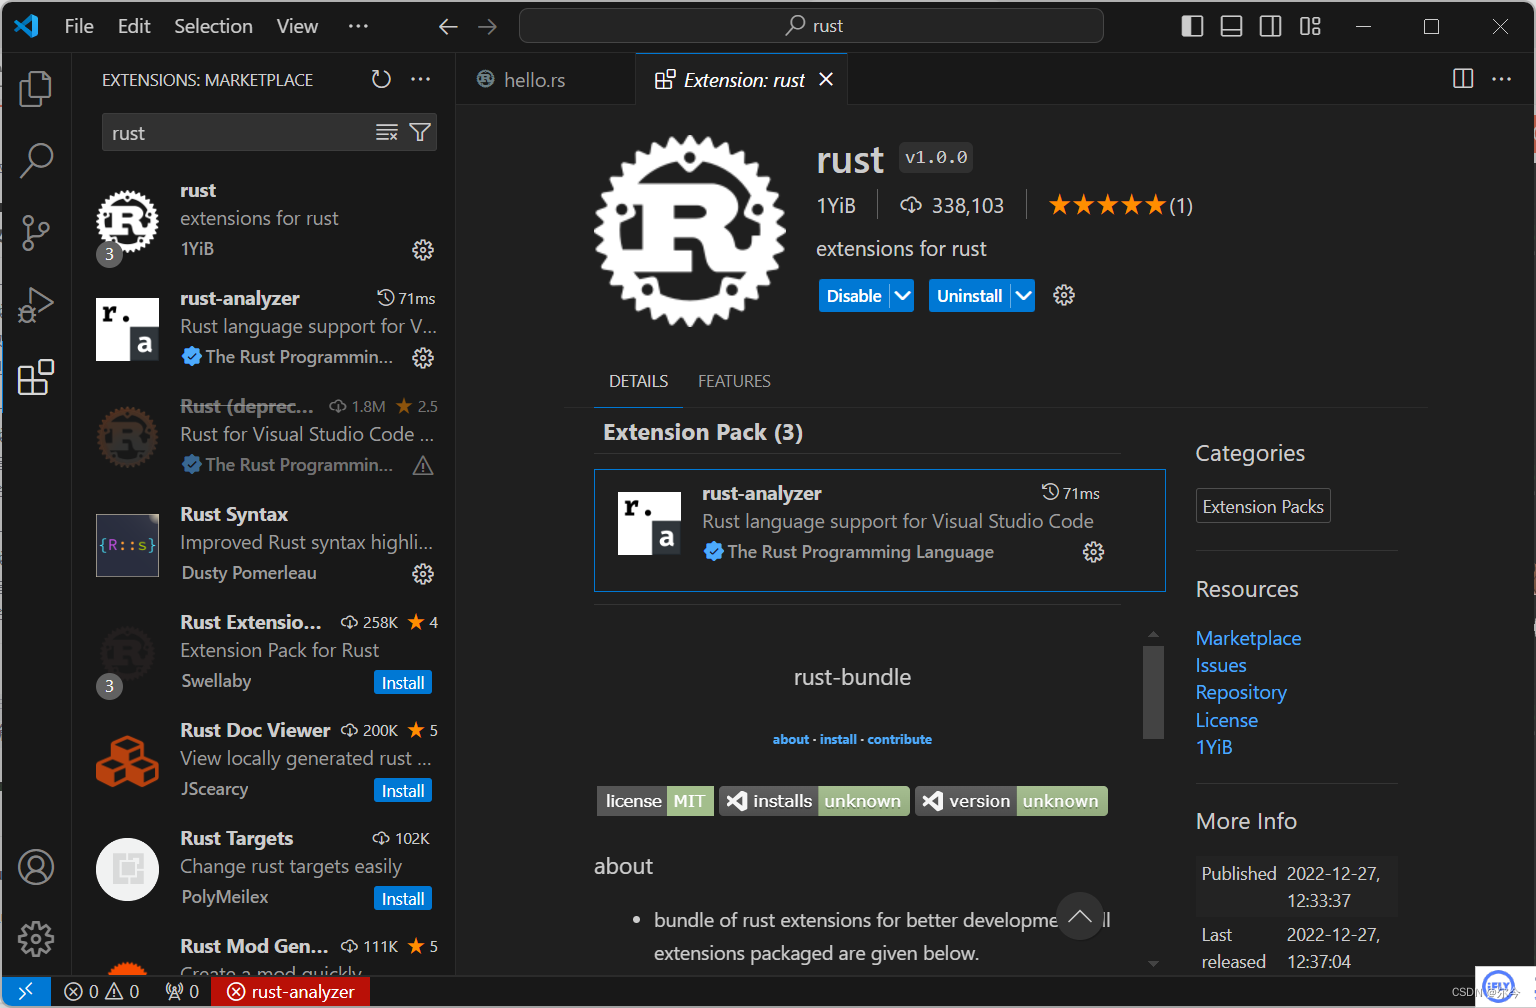Click the Uninstall button
Screen dimensions: 1536x1008
(969, 296)
